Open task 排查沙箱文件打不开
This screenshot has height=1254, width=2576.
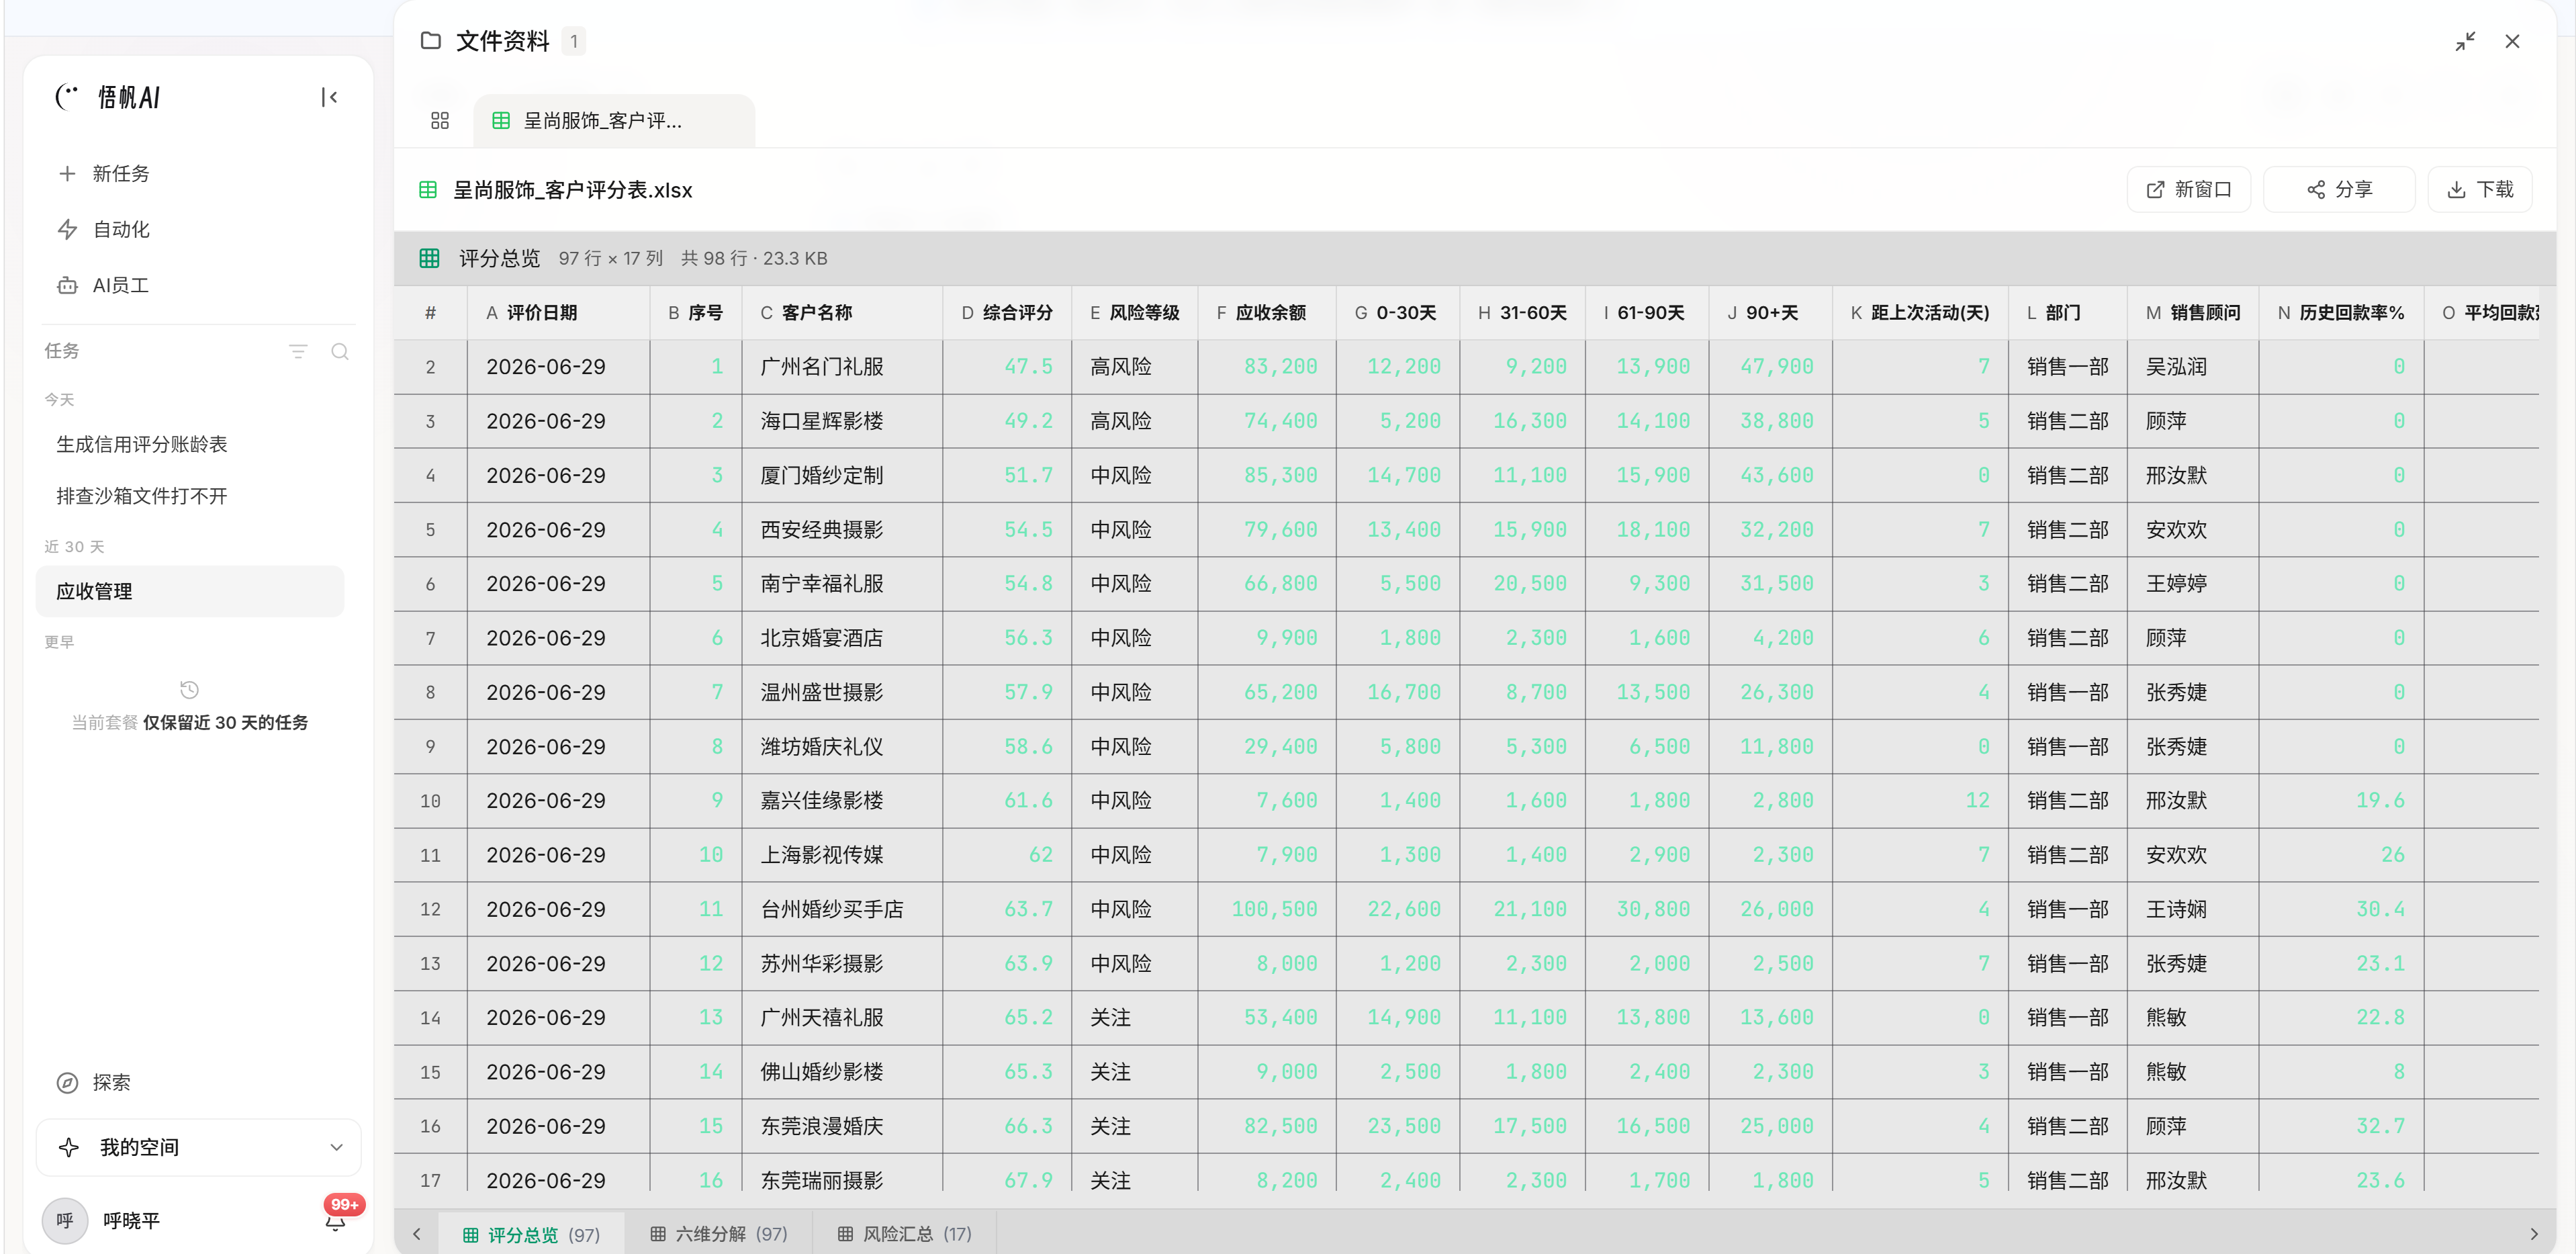pyautogui.click(x=142, y=496)
